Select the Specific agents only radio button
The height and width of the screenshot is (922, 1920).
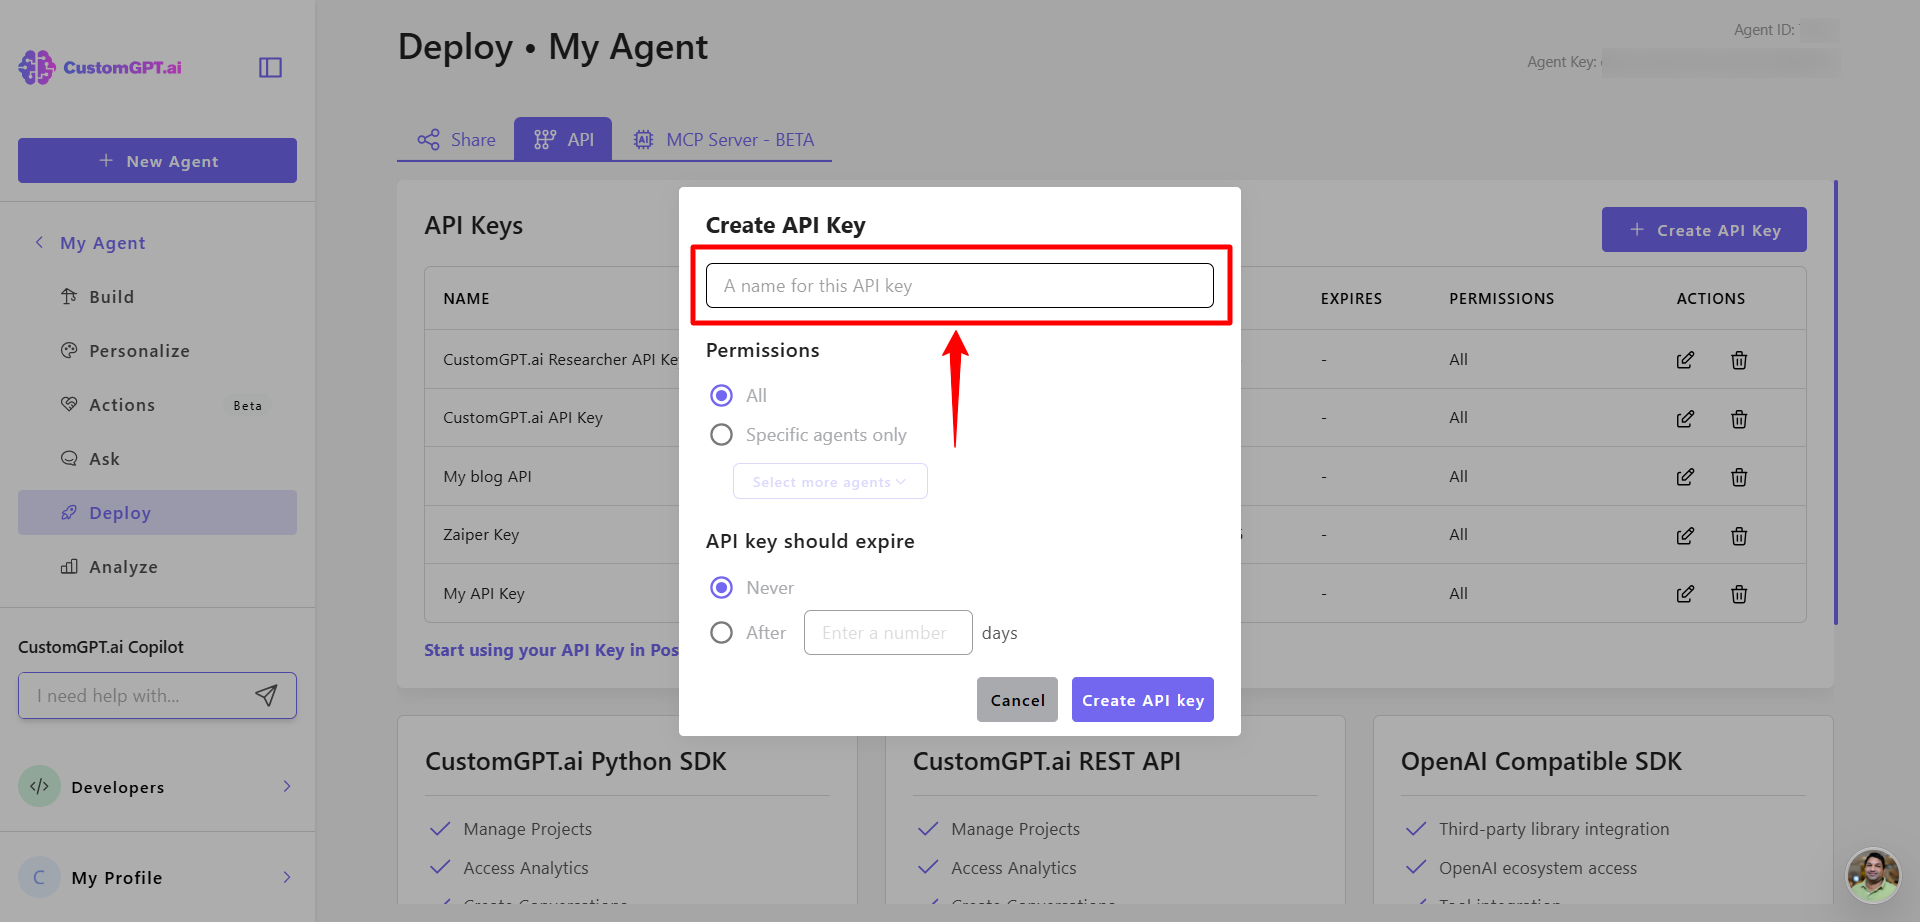(721, 435)
